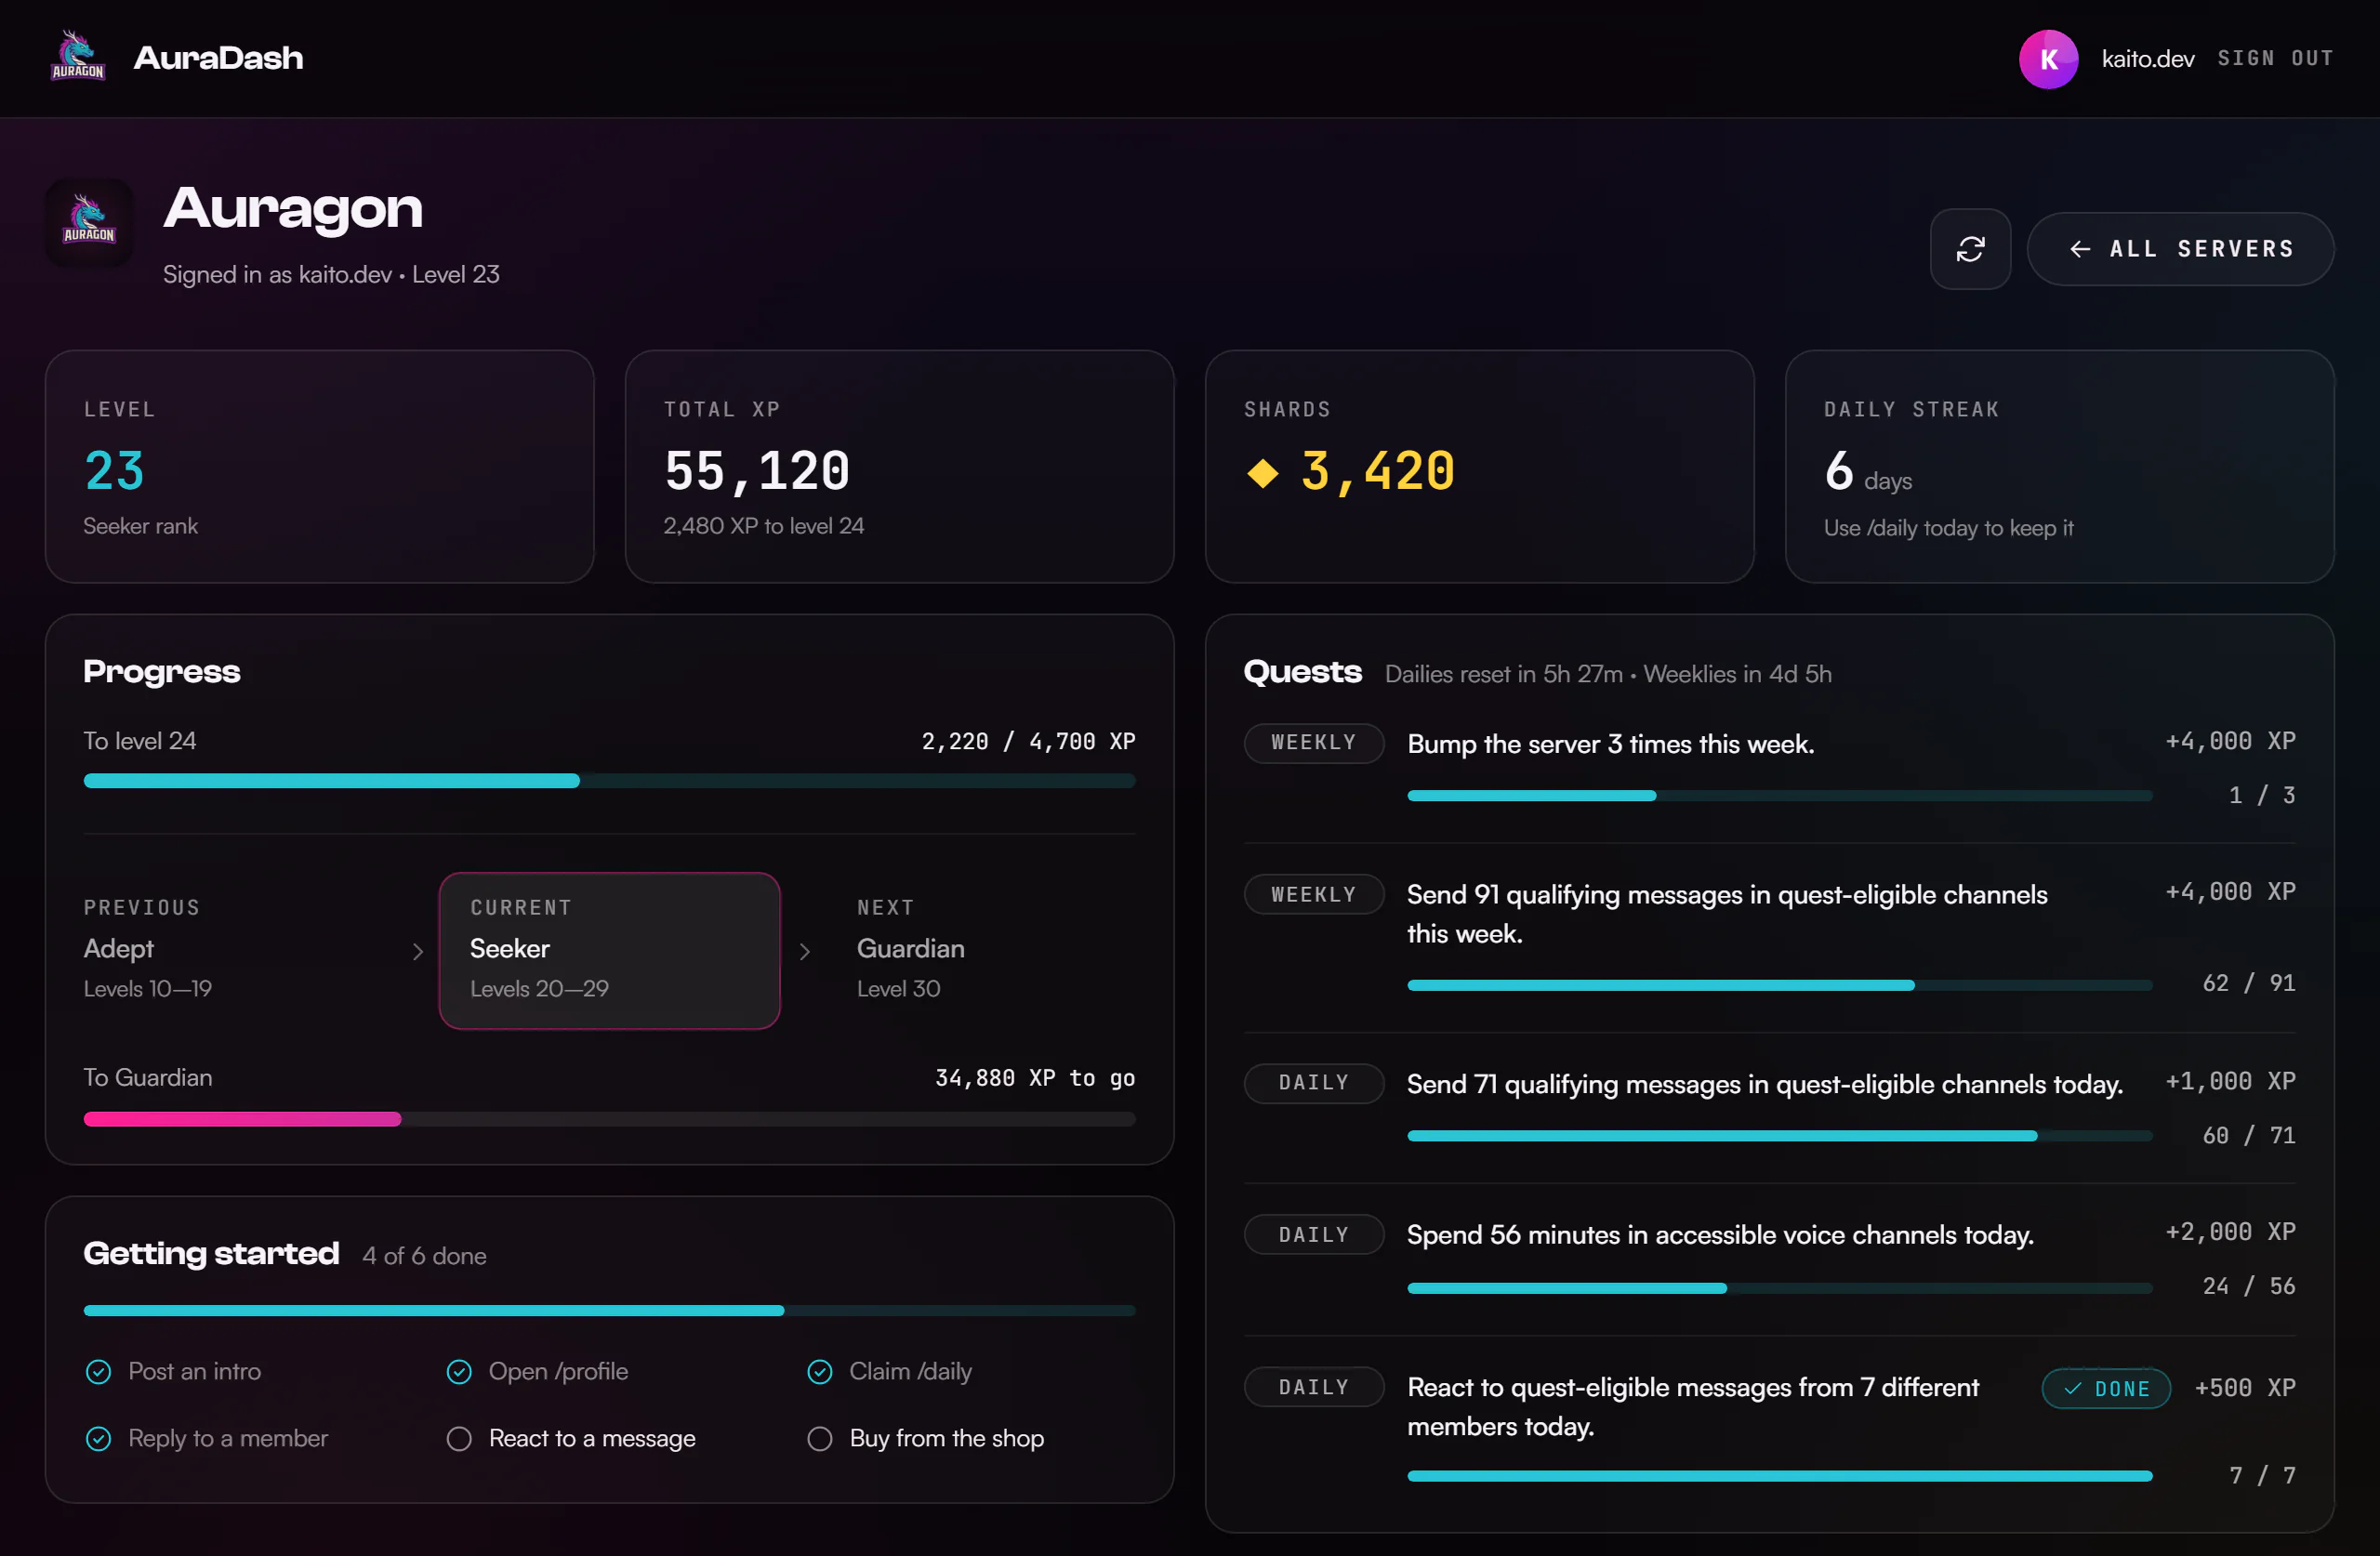Click the '62 / 91' quest count

pos(2248,983)
